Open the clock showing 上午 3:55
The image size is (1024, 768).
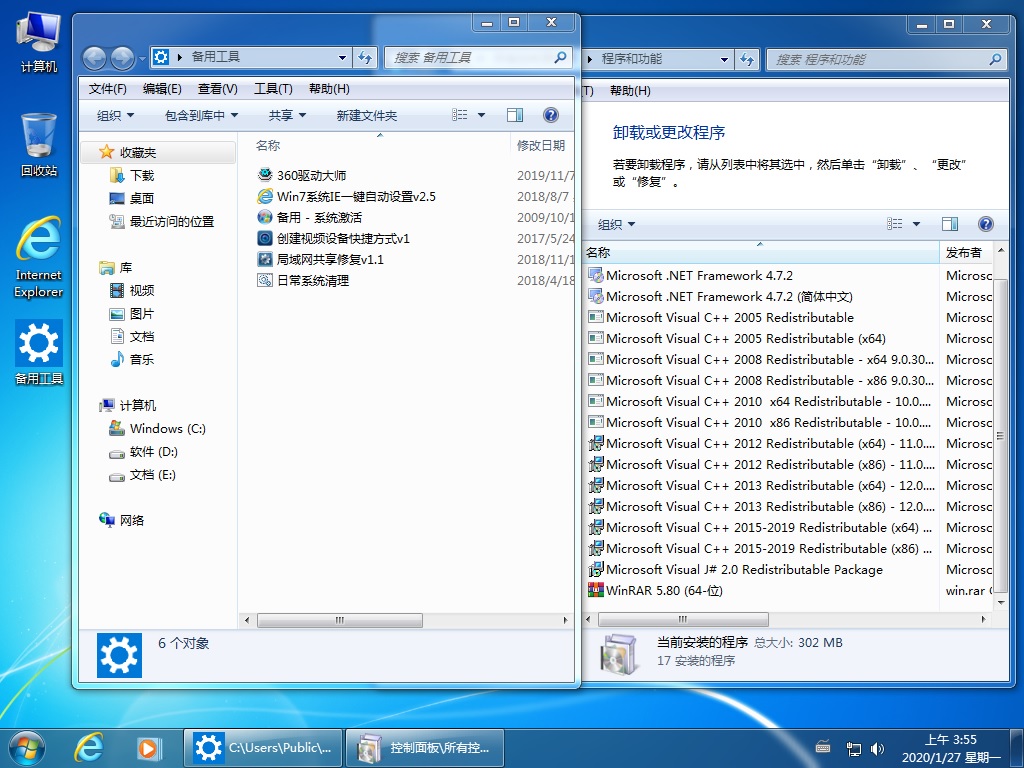950,748
